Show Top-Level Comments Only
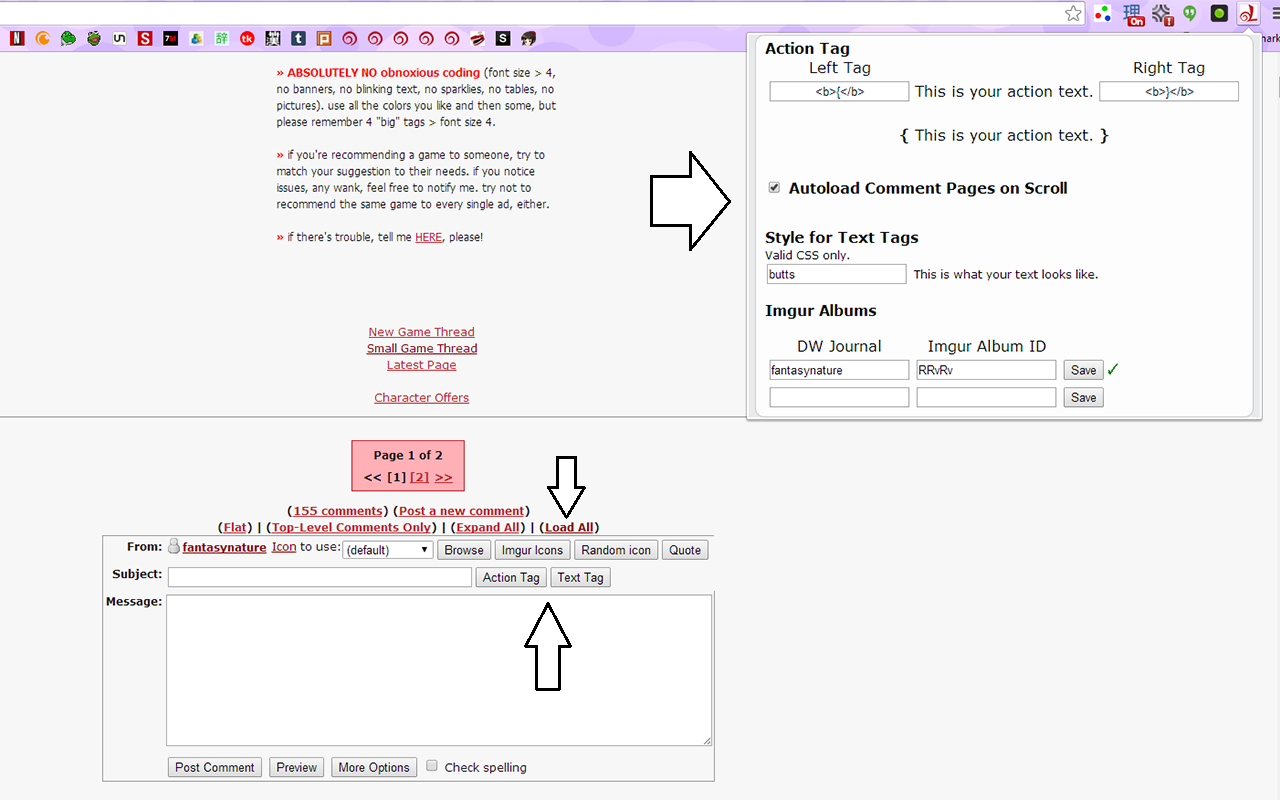Viewport: 1280px width, 800px height. pyautogui.click(x=352, y=527)
